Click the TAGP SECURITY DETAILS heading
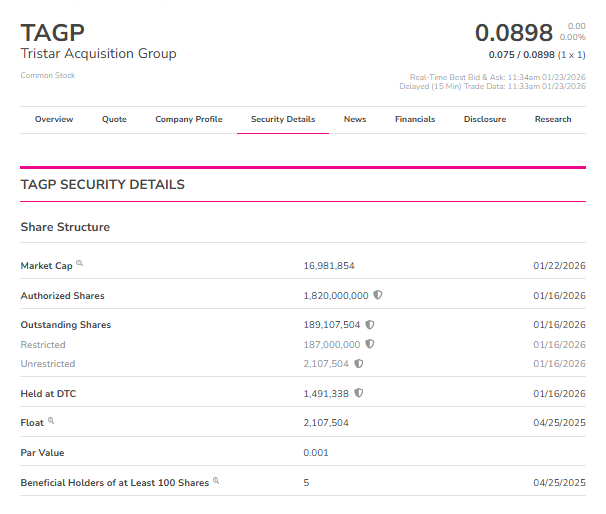This screenshot has width=606, height=514. 102,184
